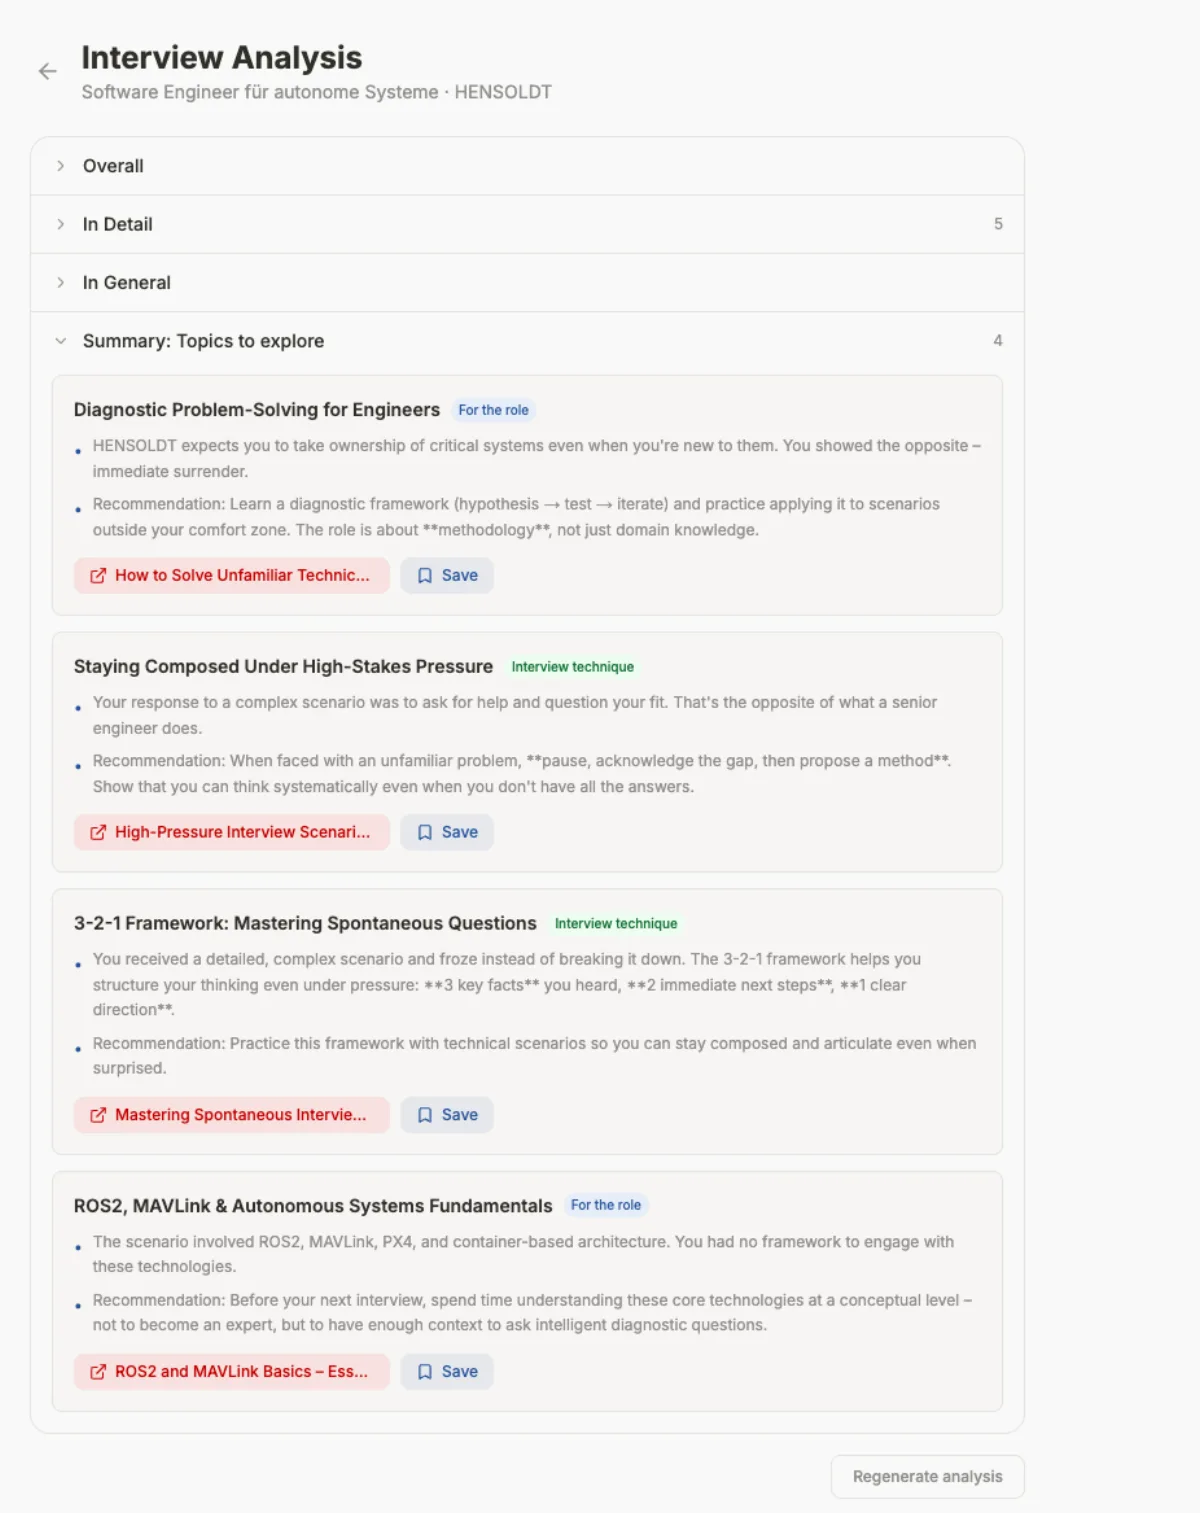Screen dimensions: 1200x1513
Task: Save the 3-2-1 Framework topic
Action: [x=447, y=1115]
